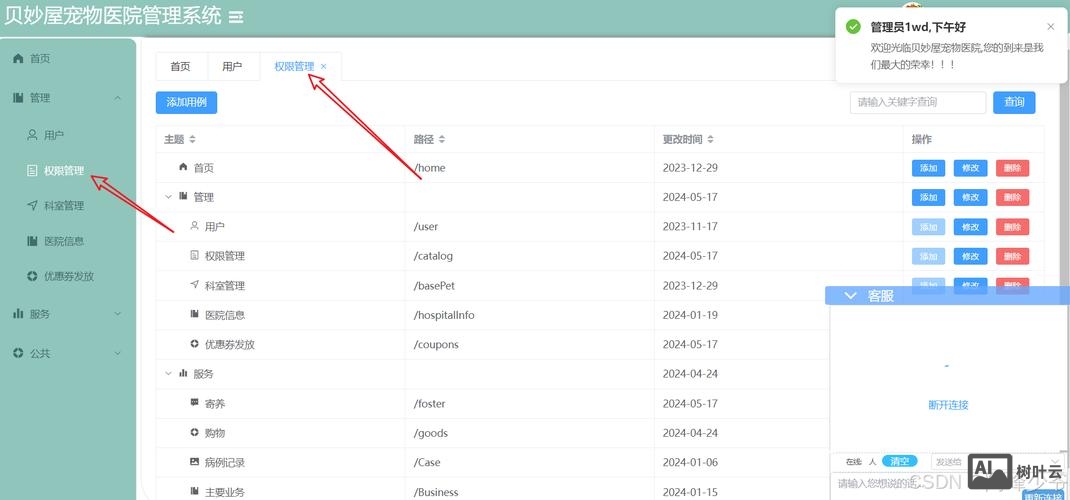This screenshot has height=500, width=1070.
Task: Collapse the 客服 chat panel chevron
Action: click(851, 296)
